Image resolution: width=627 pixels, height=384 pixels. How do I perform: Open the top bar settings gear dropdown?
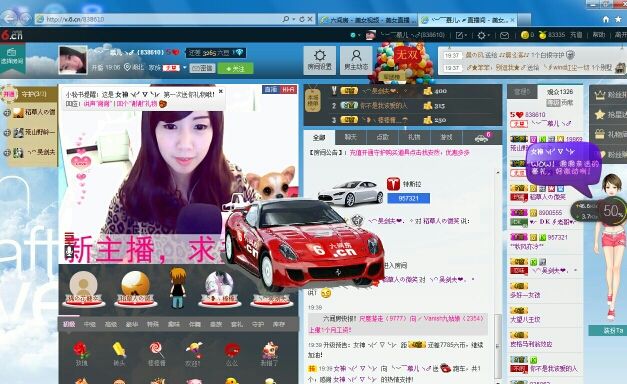483,35
